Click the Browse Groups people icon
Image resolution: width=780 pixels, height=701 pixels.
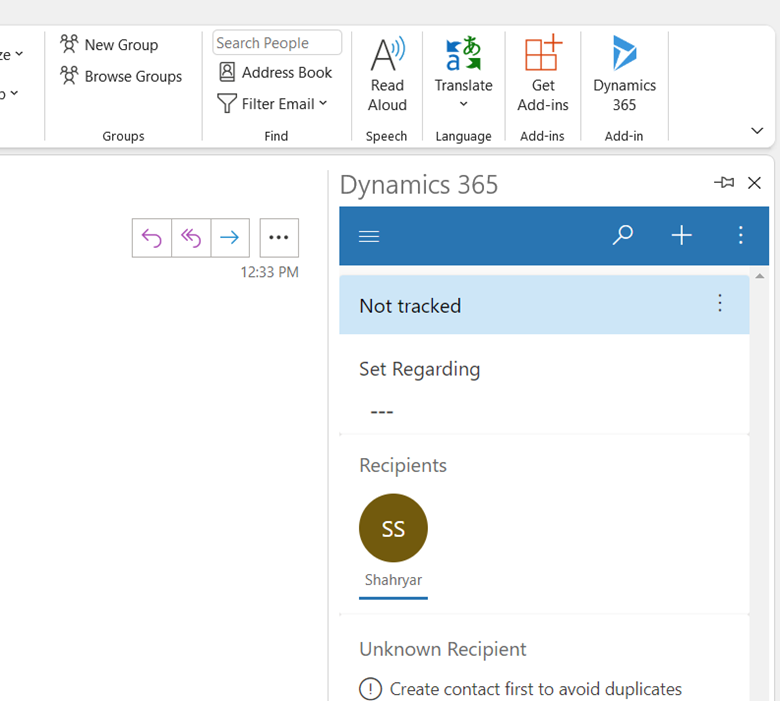[x=69, y=76]
